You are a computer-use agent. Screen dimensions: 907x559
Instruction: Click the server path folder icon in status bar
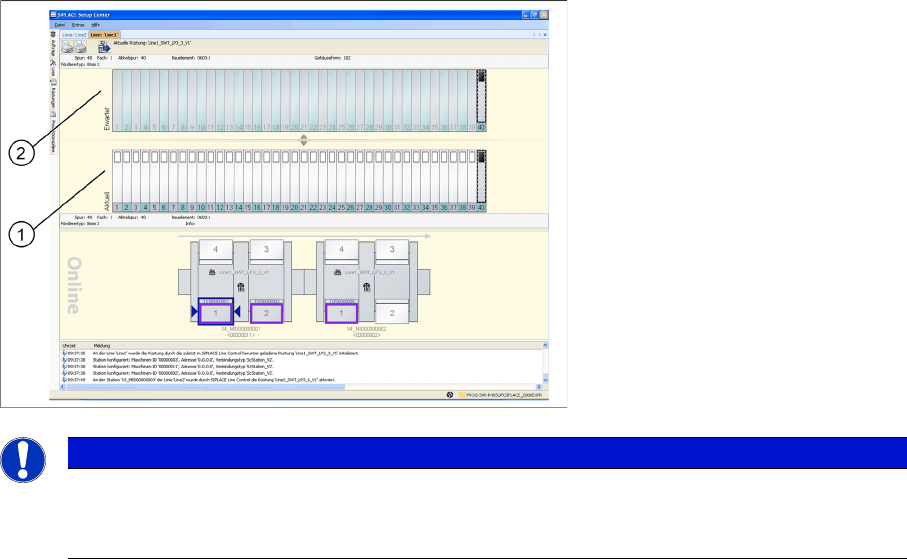pyautogui.click(x=462, y=395)
